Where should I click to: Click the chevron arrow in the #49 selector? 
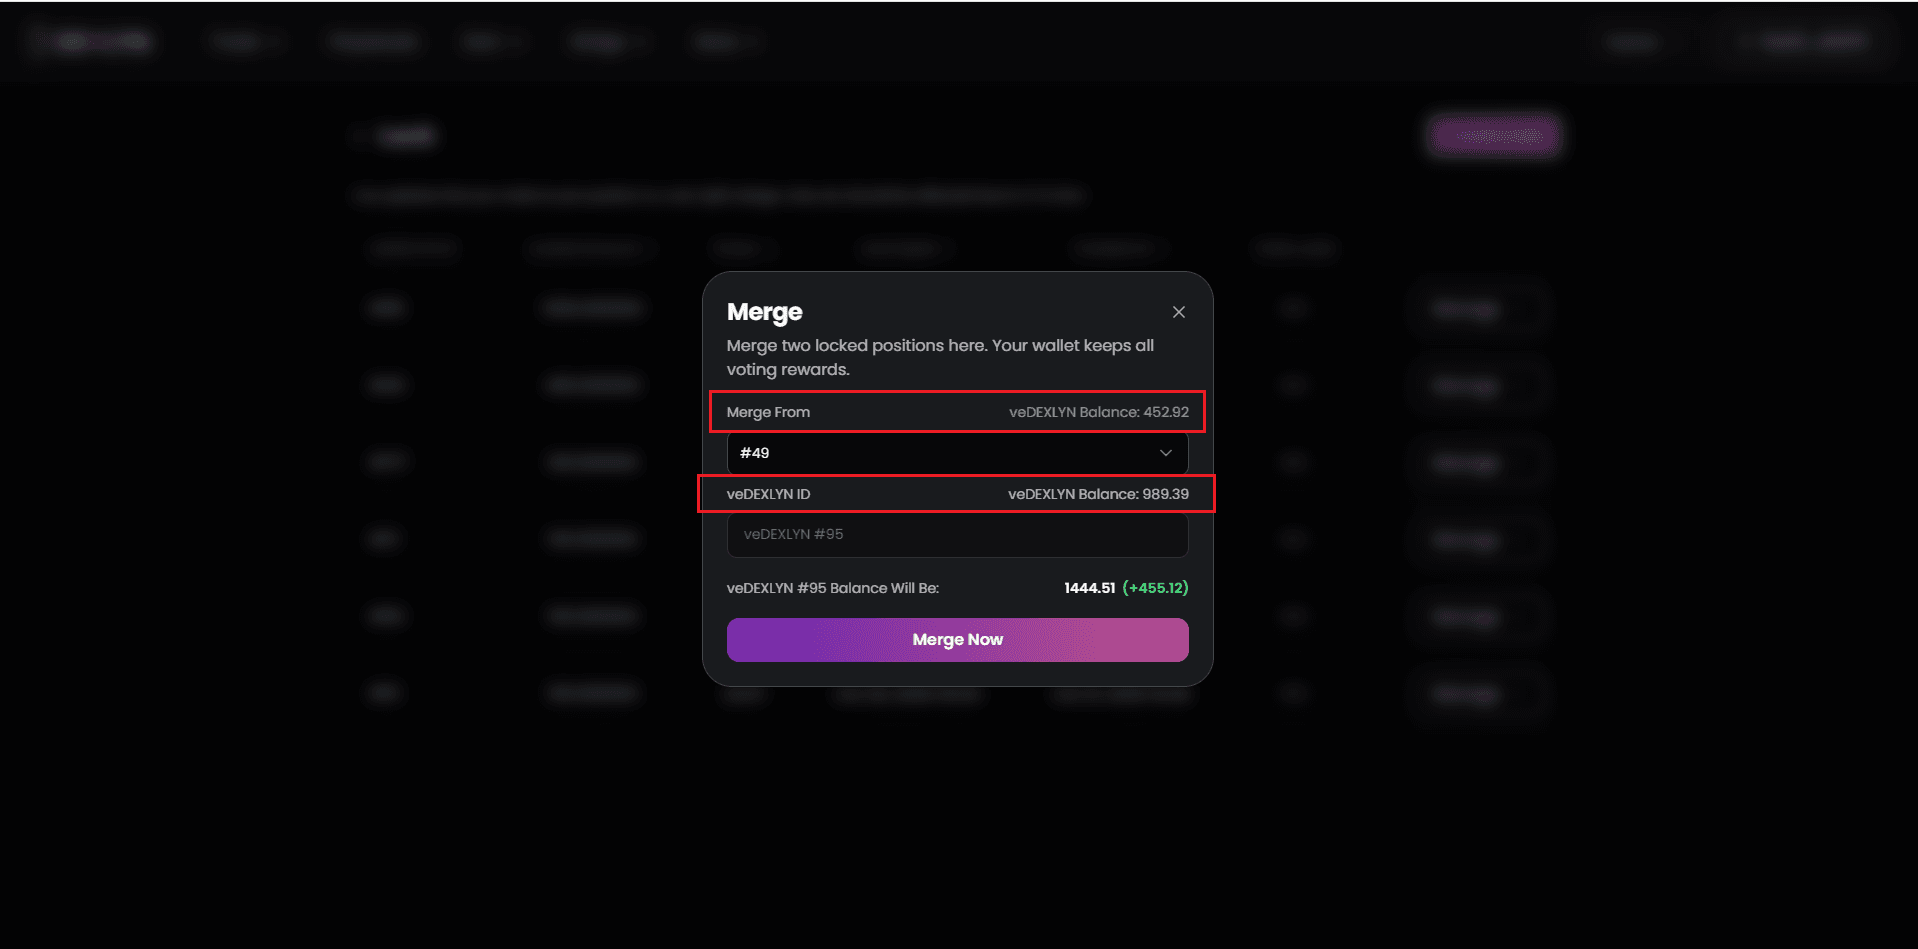point(1165,453)
